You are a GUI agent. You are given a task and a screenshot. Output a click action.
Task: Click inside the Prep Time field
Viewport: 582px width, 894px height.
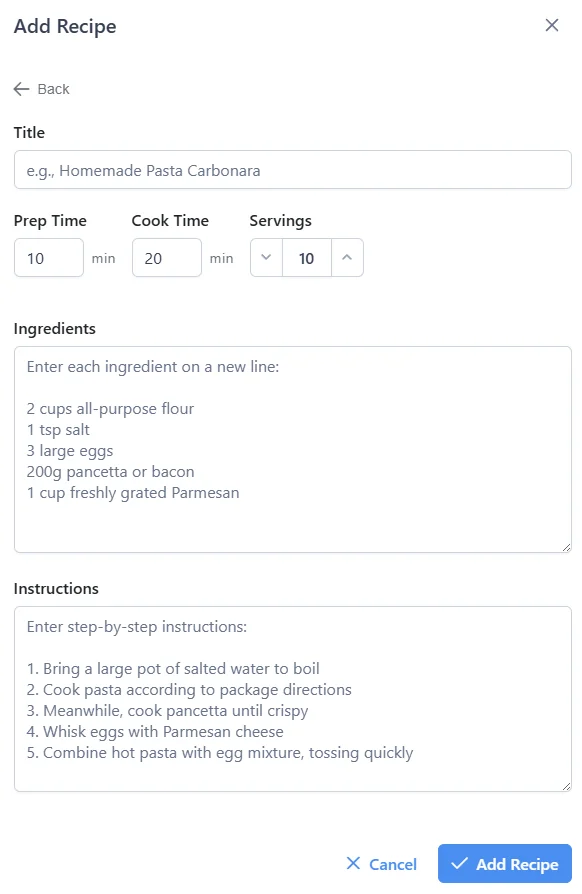[x=48, y=257]
